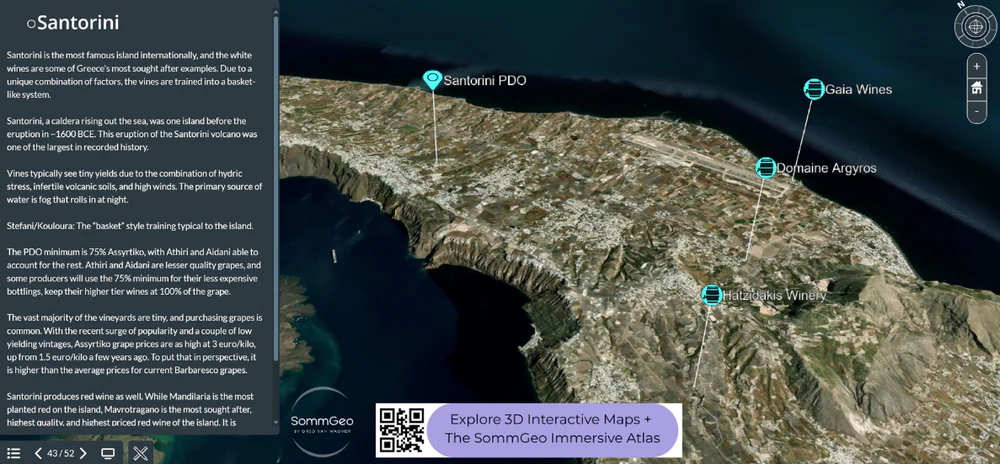Click the 43 / 52 slide counter
Viewport: 1000px width, 464px height.
61,453
